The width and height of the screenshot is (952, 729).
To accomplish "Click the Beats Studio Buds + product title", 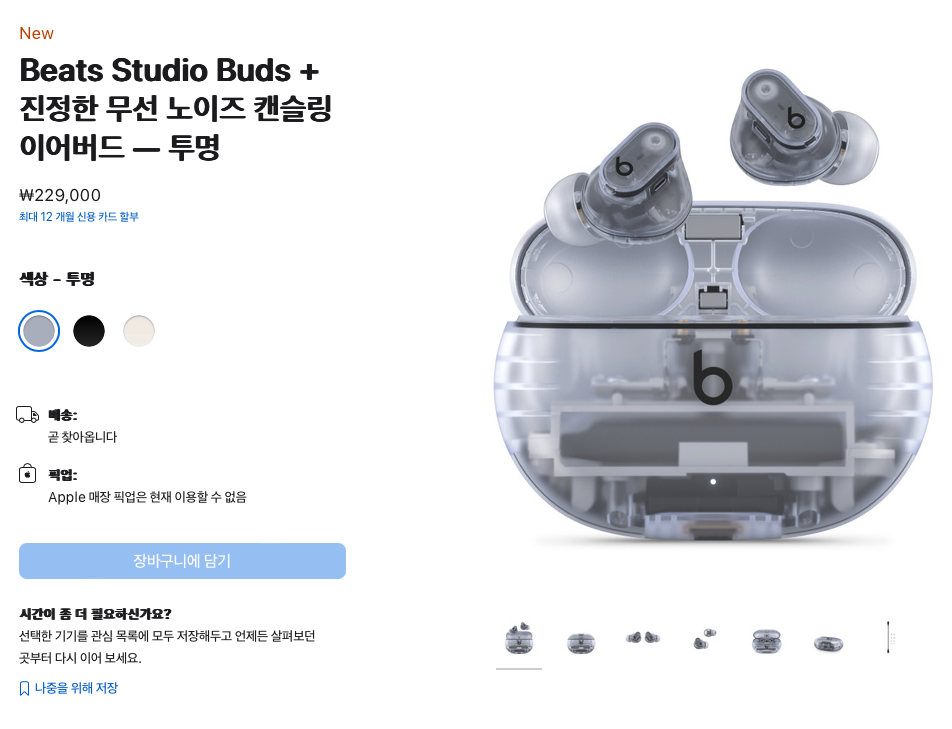I will (176, 108).
